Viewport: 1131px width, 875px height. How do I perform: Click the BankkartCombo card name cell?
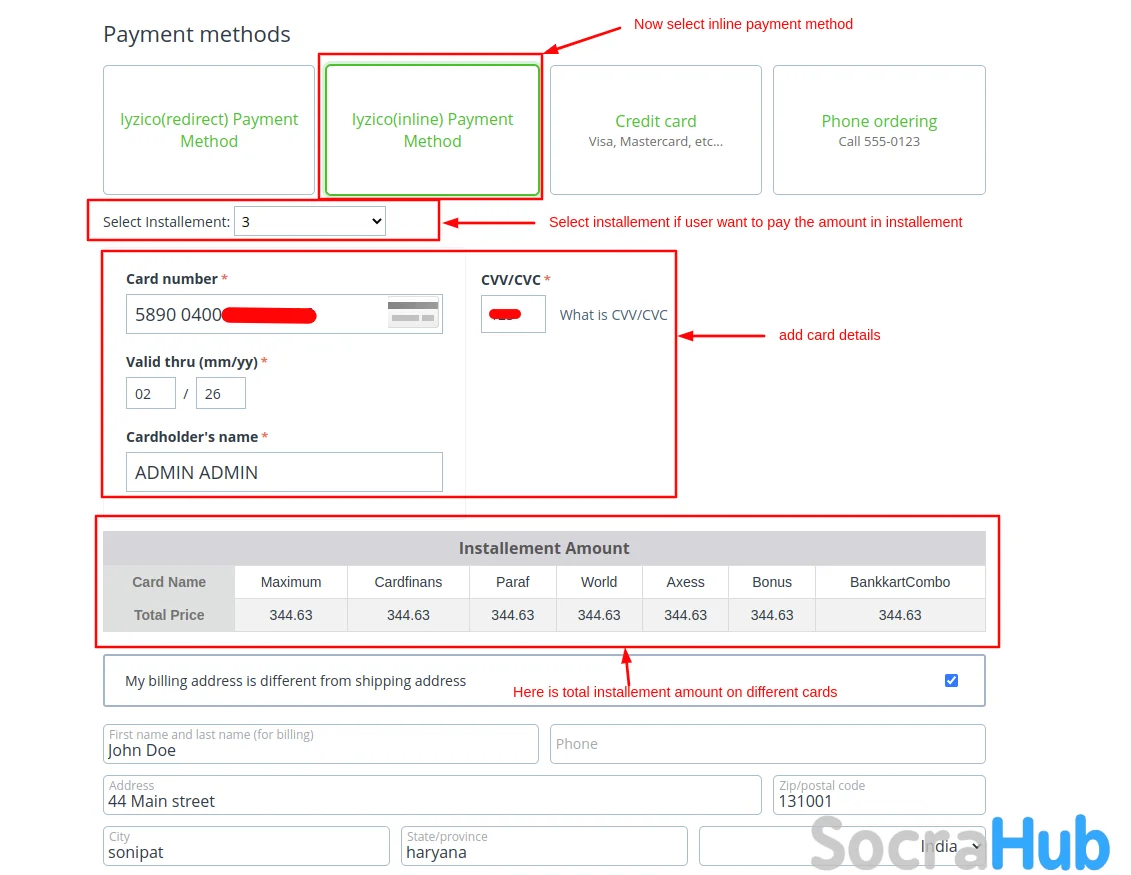click(900, 582)
